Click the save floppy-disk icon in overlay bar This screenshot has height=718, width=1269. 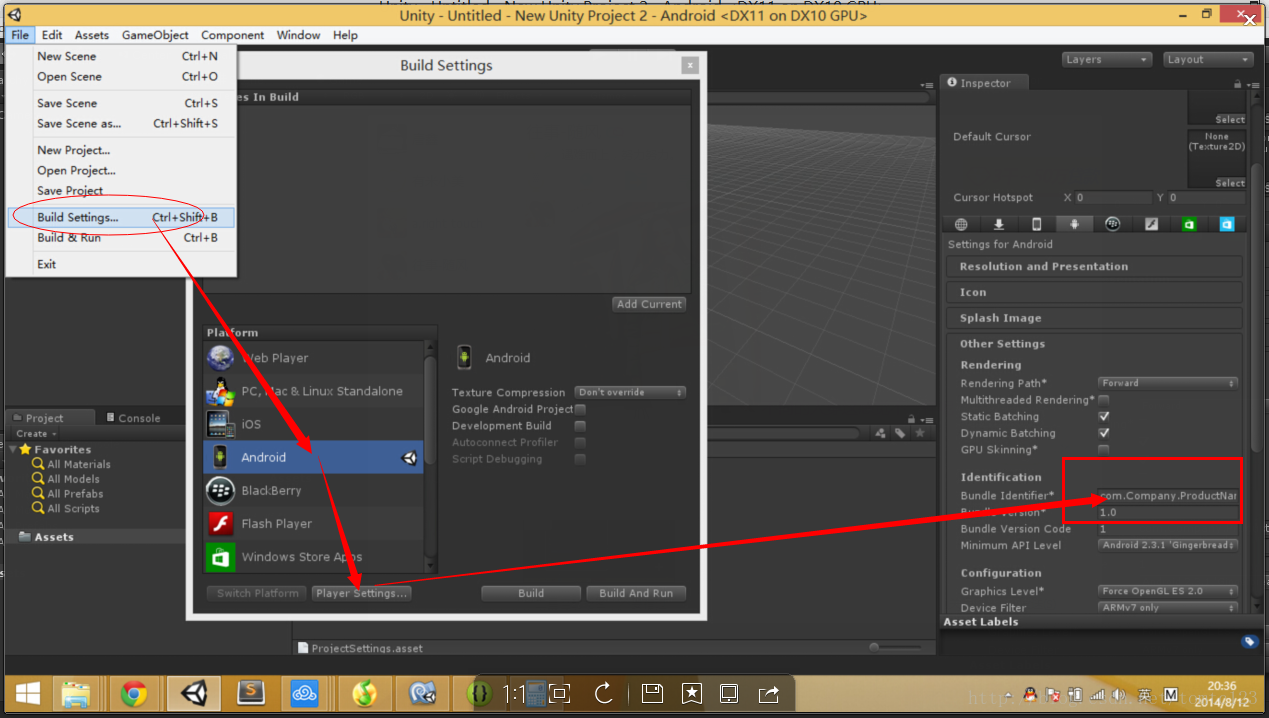[652, 693]
